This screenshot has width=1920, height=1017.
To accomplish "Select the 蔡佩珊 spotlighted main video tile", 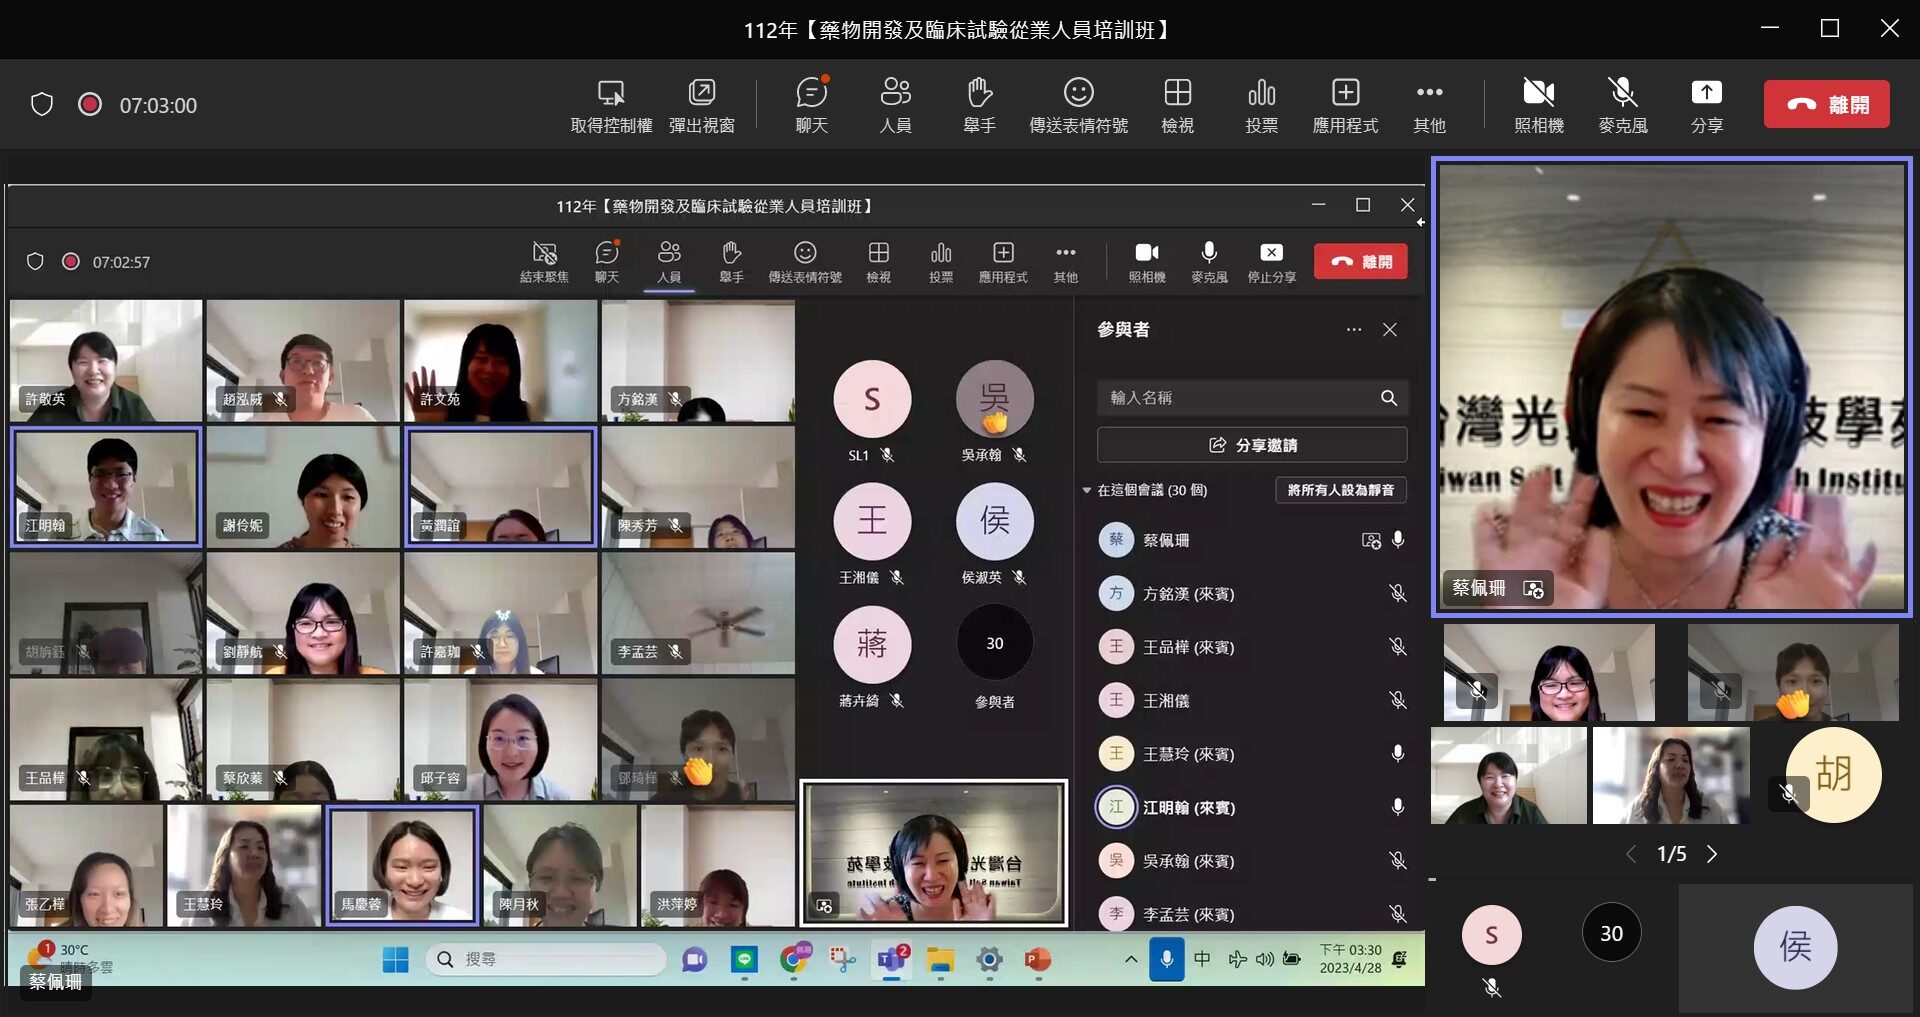I will [1672, 386].
